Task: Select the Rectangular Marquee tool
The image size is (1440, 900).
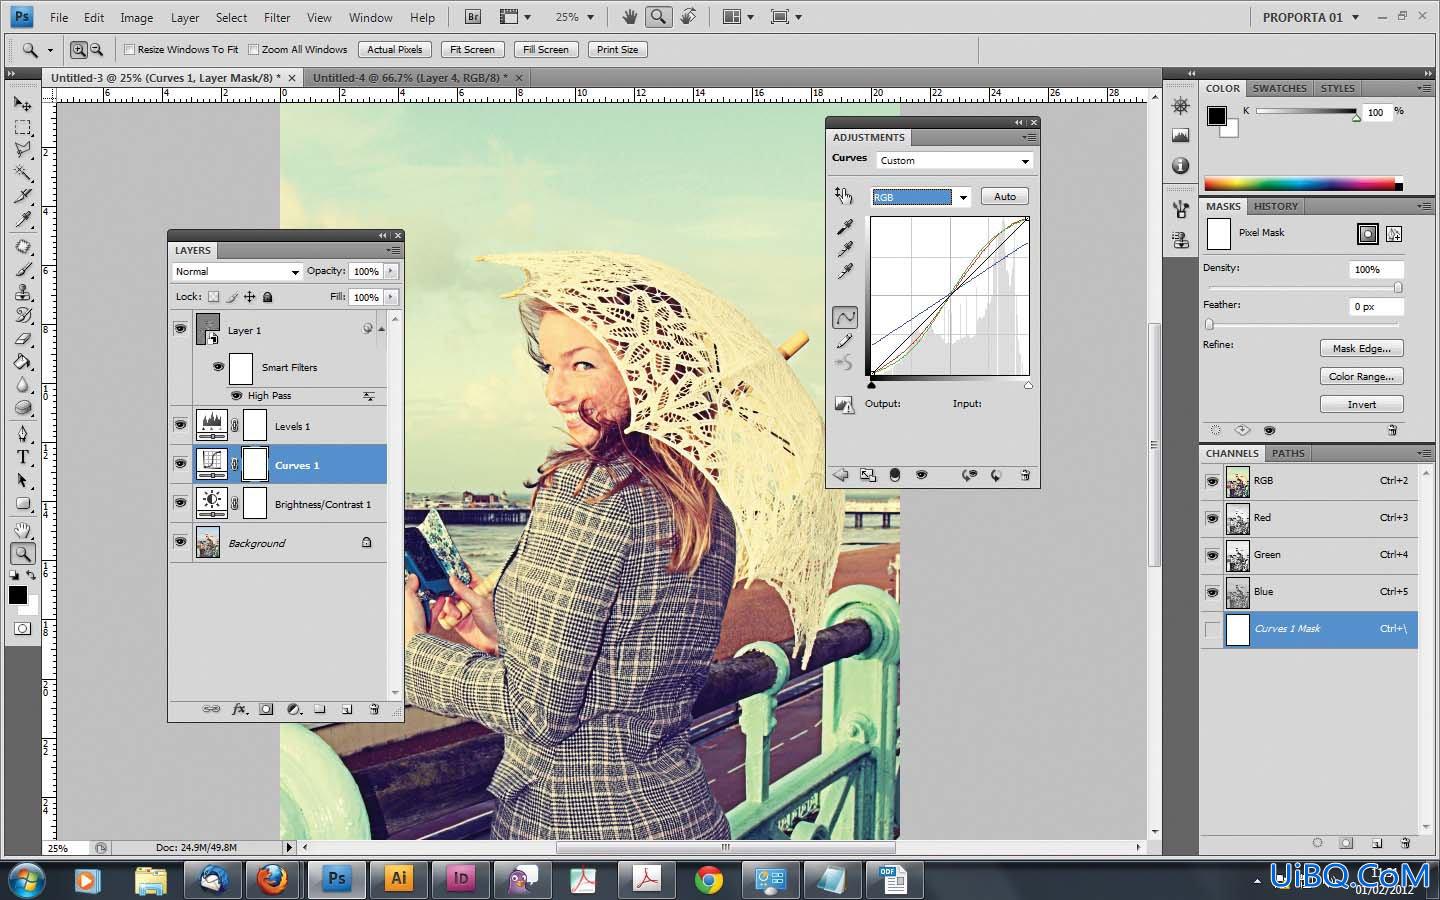Action: pos(22,127)
